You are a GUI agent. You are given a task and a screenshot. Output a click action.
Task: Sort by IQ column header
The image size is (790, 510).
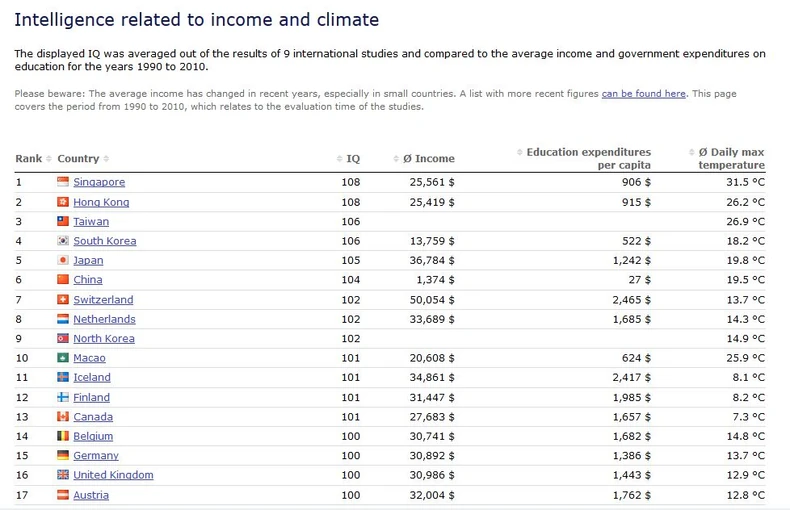(353, 159)
